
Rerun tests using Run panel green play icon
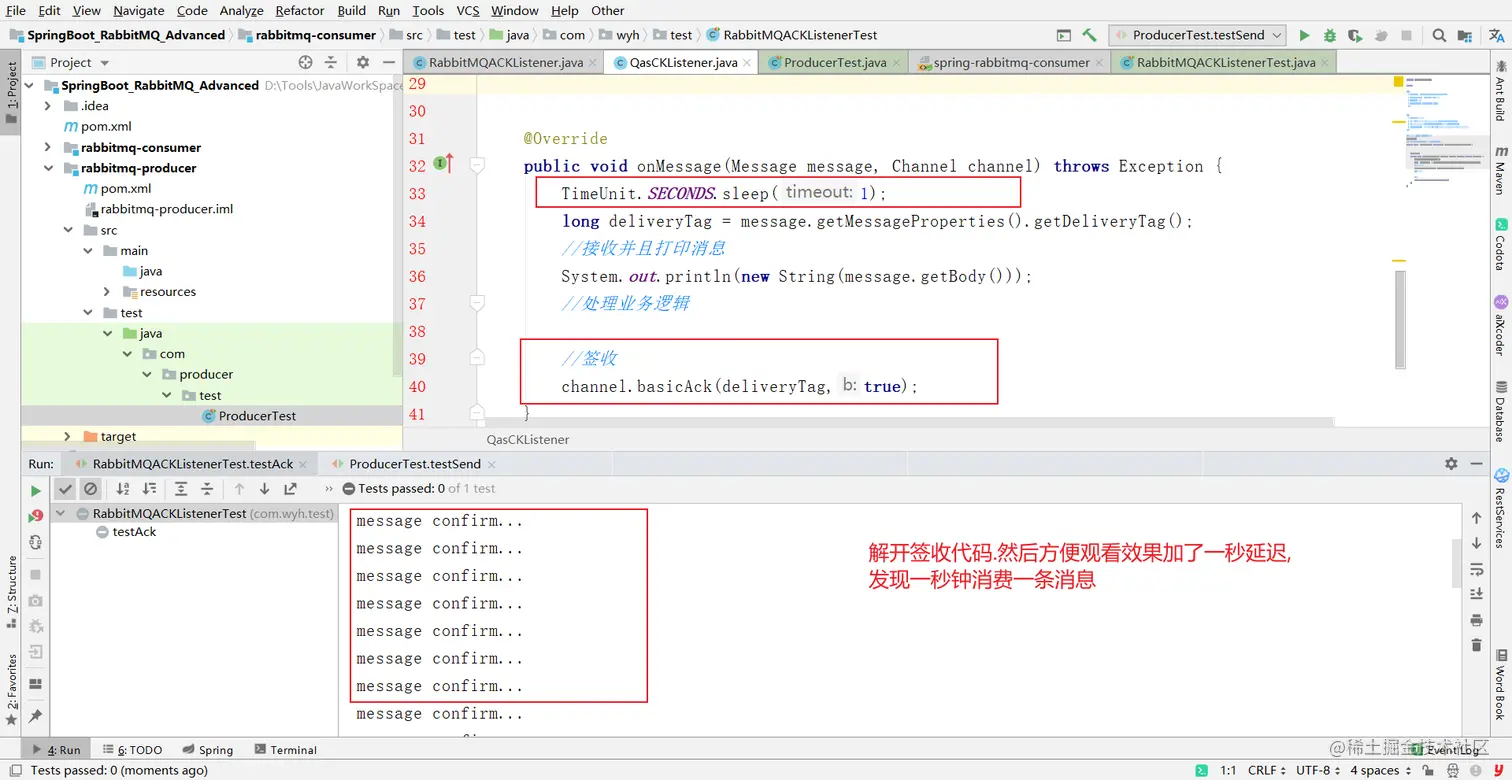[x=36, y=491]
